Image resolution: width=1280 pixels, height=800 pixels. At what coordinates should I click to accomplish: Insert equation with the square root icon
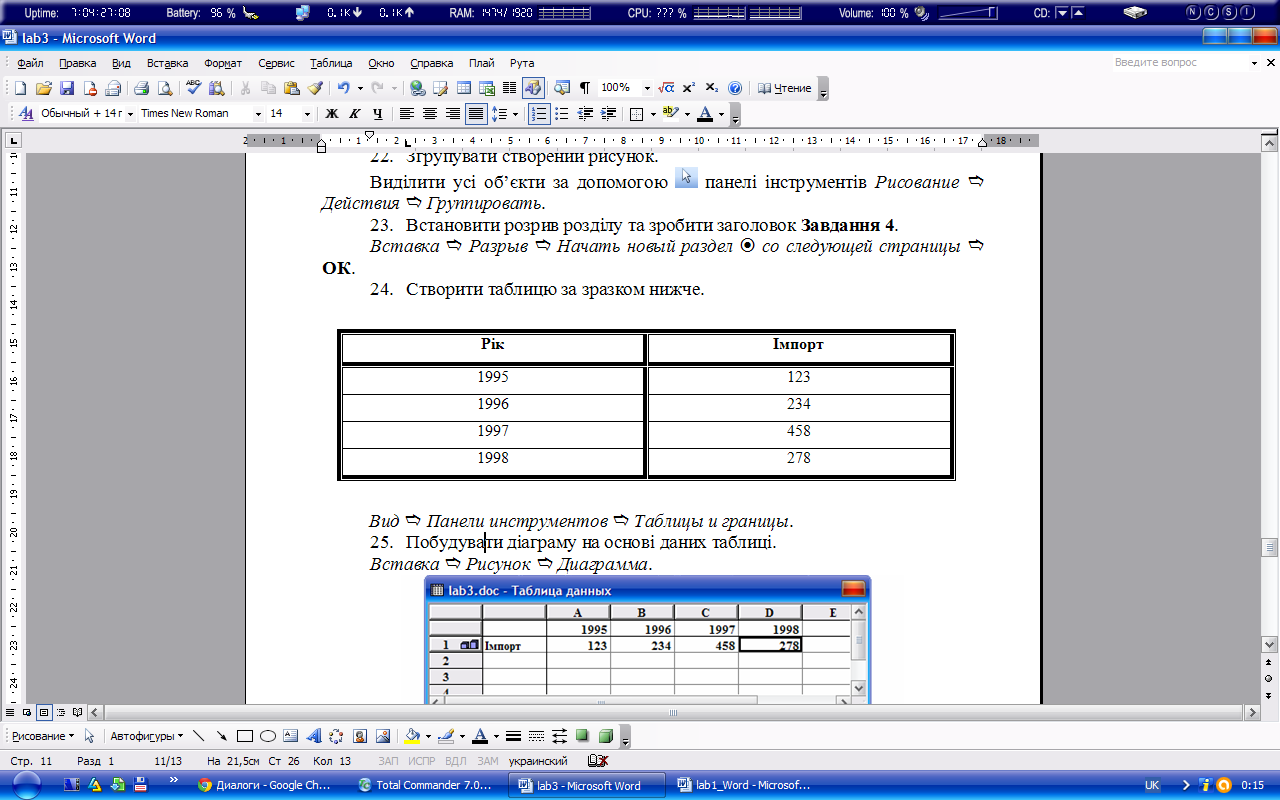(666, 88)
